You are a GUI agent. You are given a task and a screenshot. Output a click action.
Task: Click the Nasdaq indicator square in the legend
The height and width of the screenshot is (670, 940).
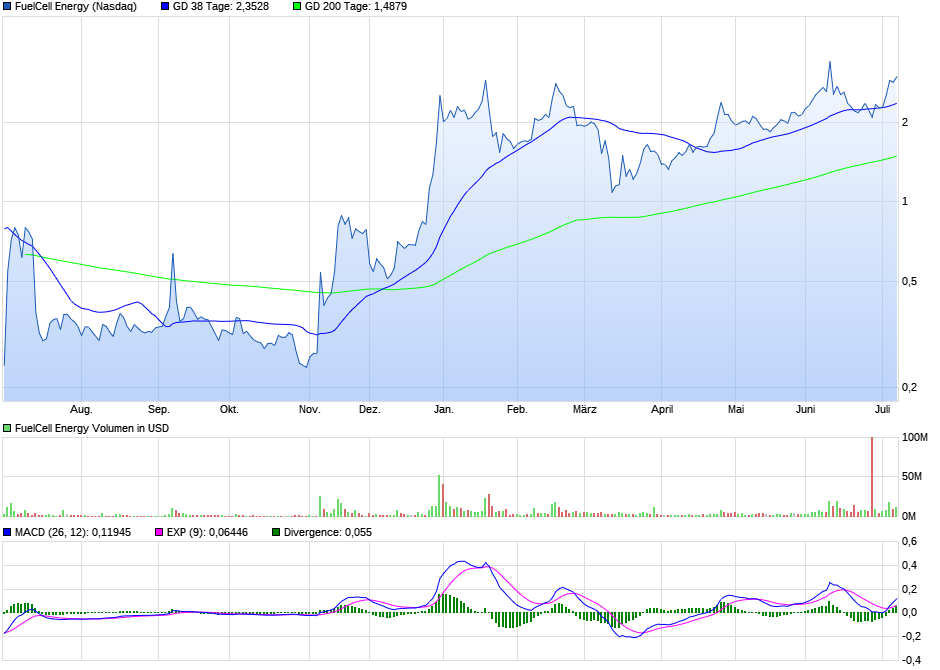[x=8, y=8]
